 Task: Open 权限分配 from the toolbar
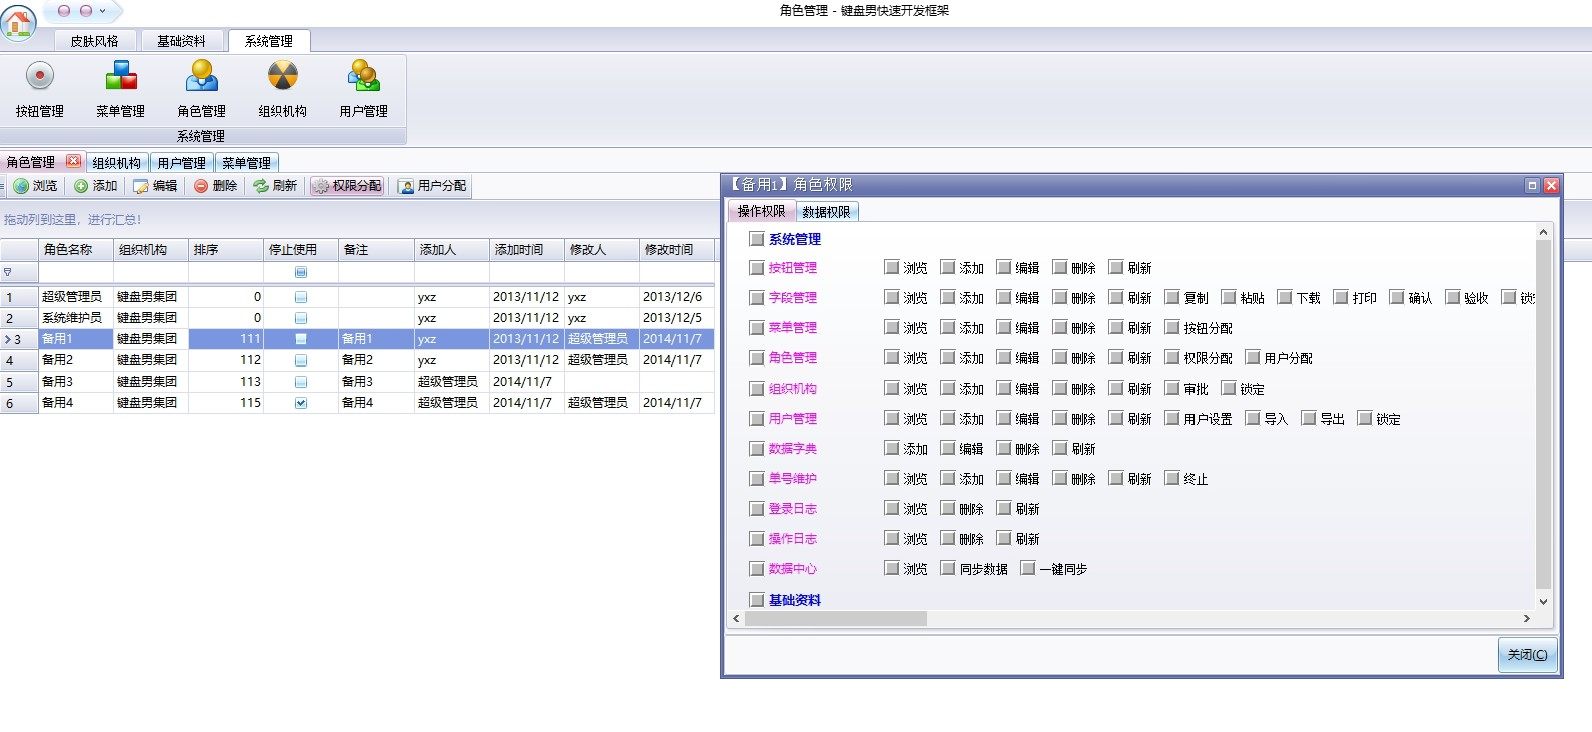[347, 186]
